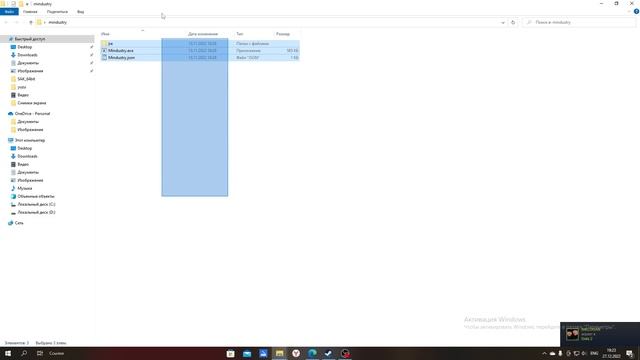Open Документы under Быстрый доступ
The width and height of the screenshot is (640, 360).
coord(28,63)
